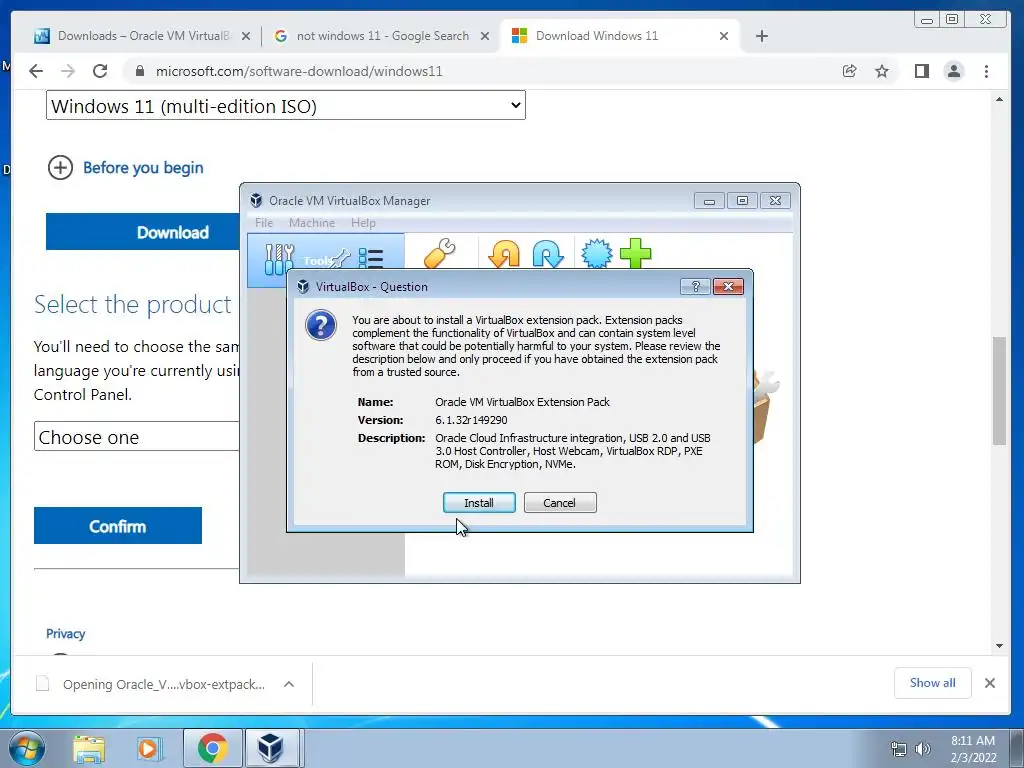Toggle the Chrome side panel icon
1024x768 pixels.
coord(921,71)
